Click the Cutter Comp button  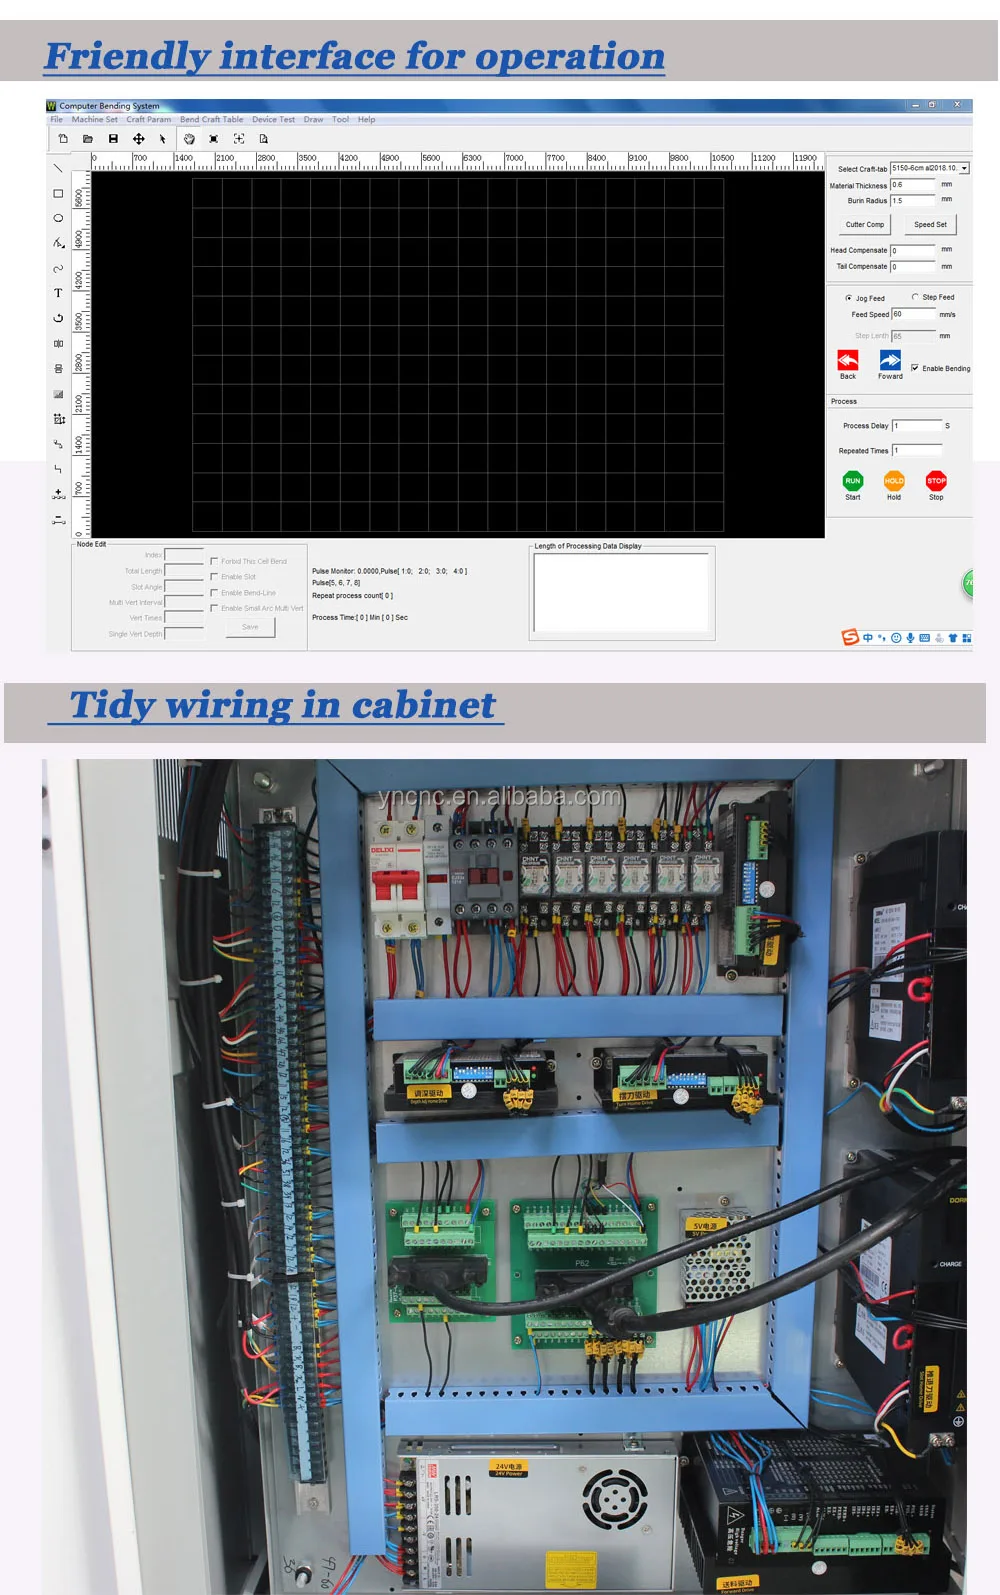[864, 225]
